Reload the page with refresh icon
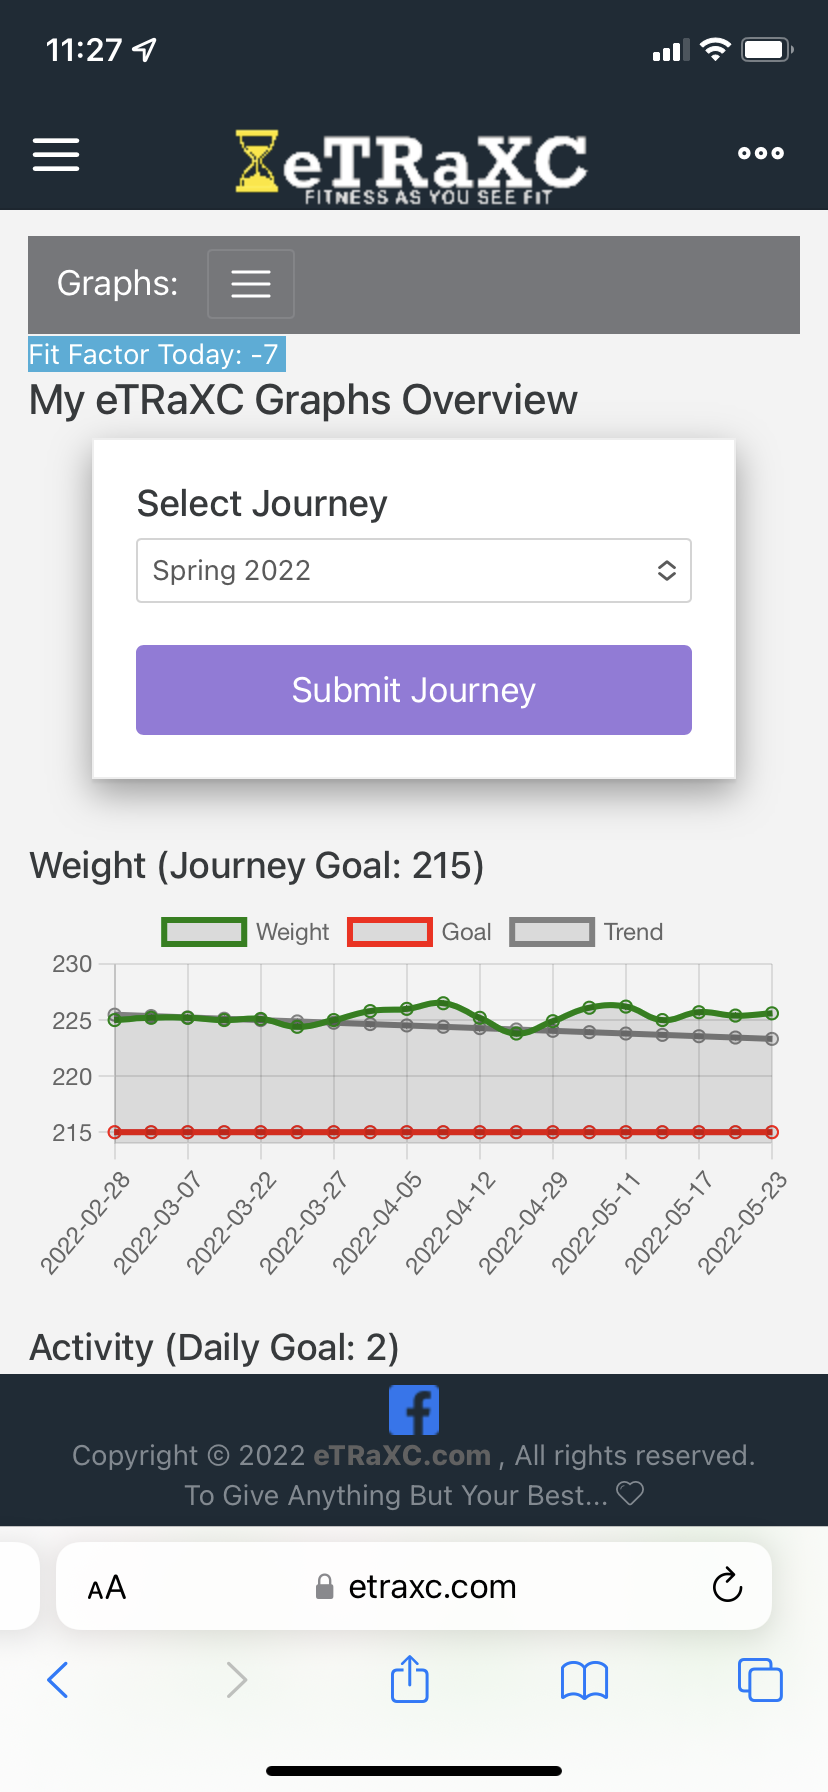Image resolution: width=828 pixels, height=1792 pixels. click(x=727, y=1585)
